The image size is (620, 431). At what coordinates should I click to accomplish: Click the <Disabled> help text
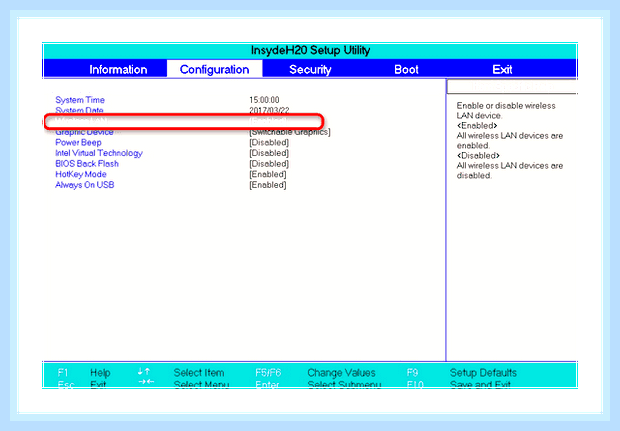pos(478,155)
